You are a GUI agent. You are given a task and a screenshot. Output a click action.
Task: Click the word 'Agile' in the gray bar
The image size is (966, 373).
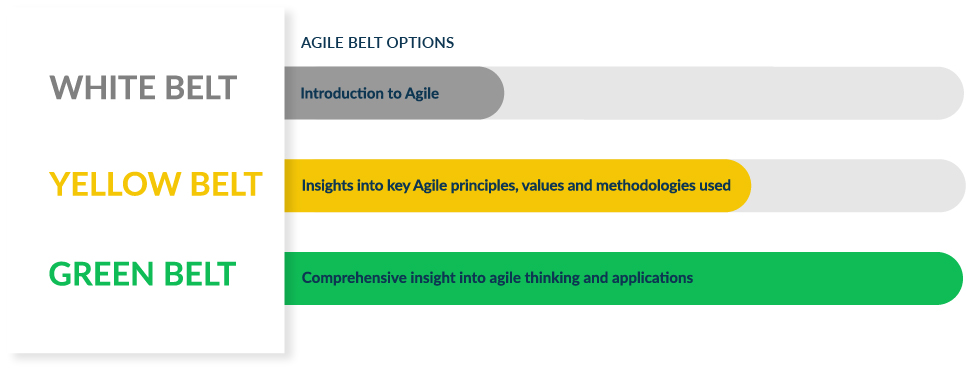(x=422, y=94)
